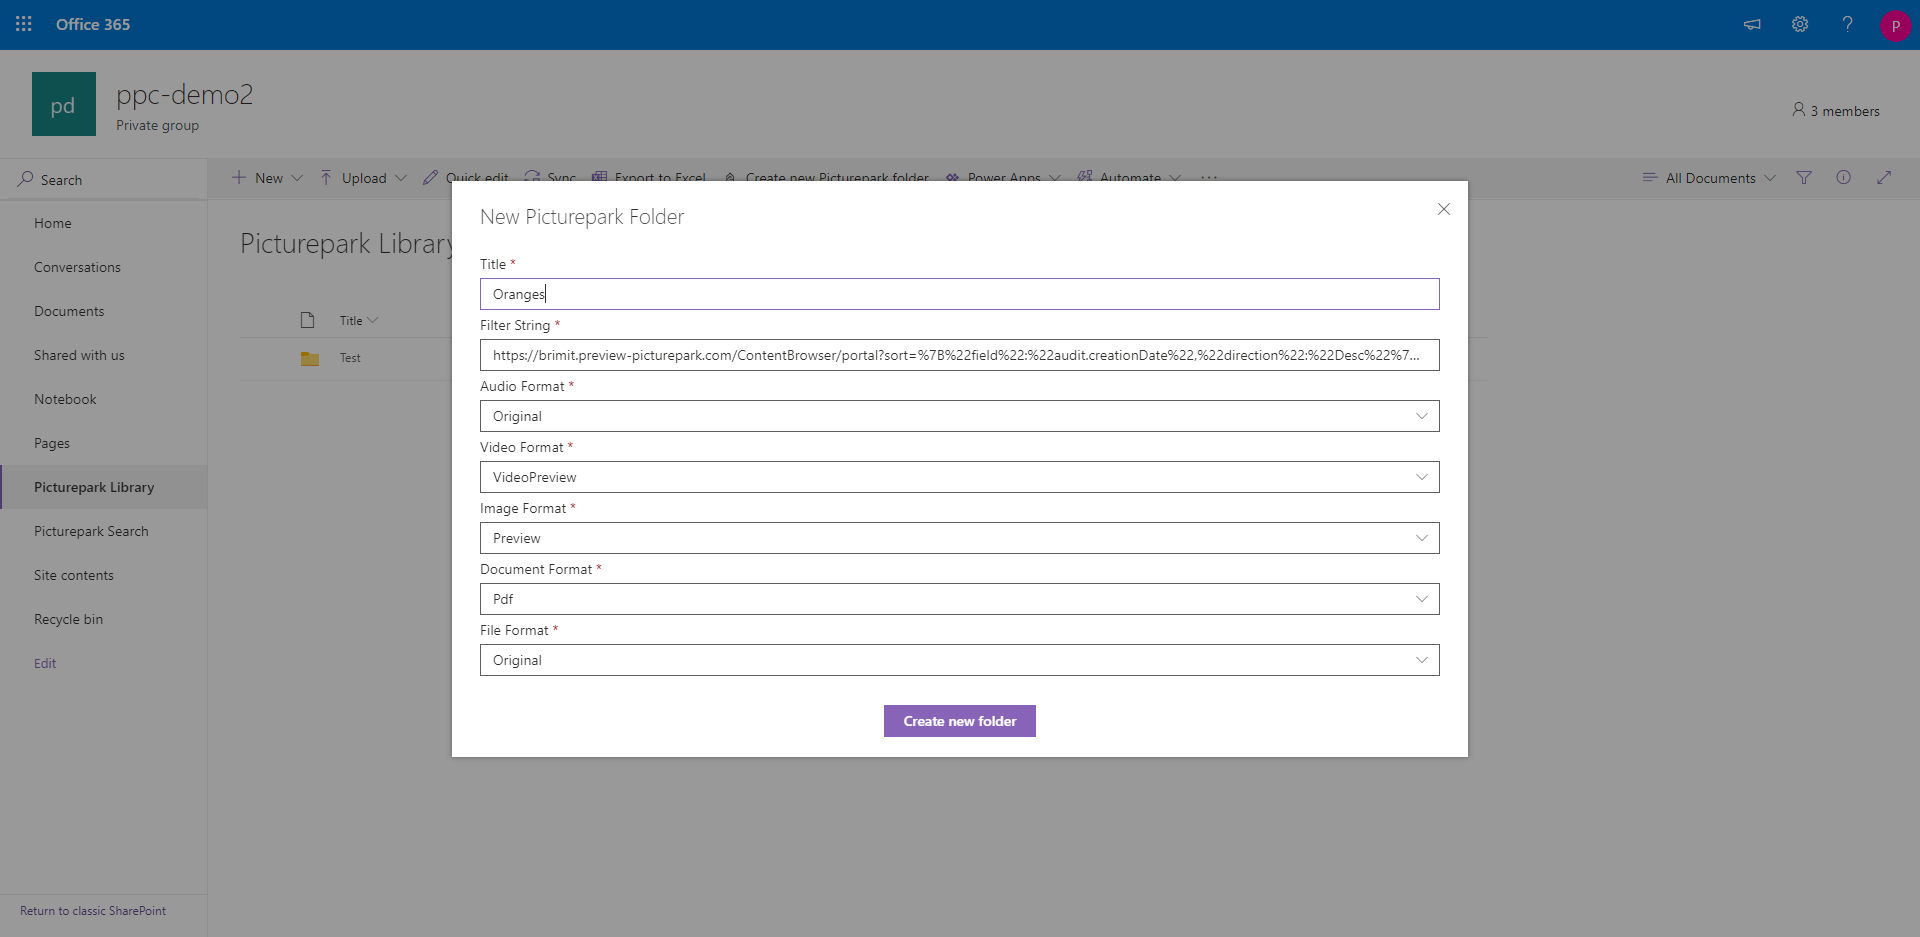The image size is (1920, 937).
Task: Open the File Format dropdown
Action: (x=960, y=660)
